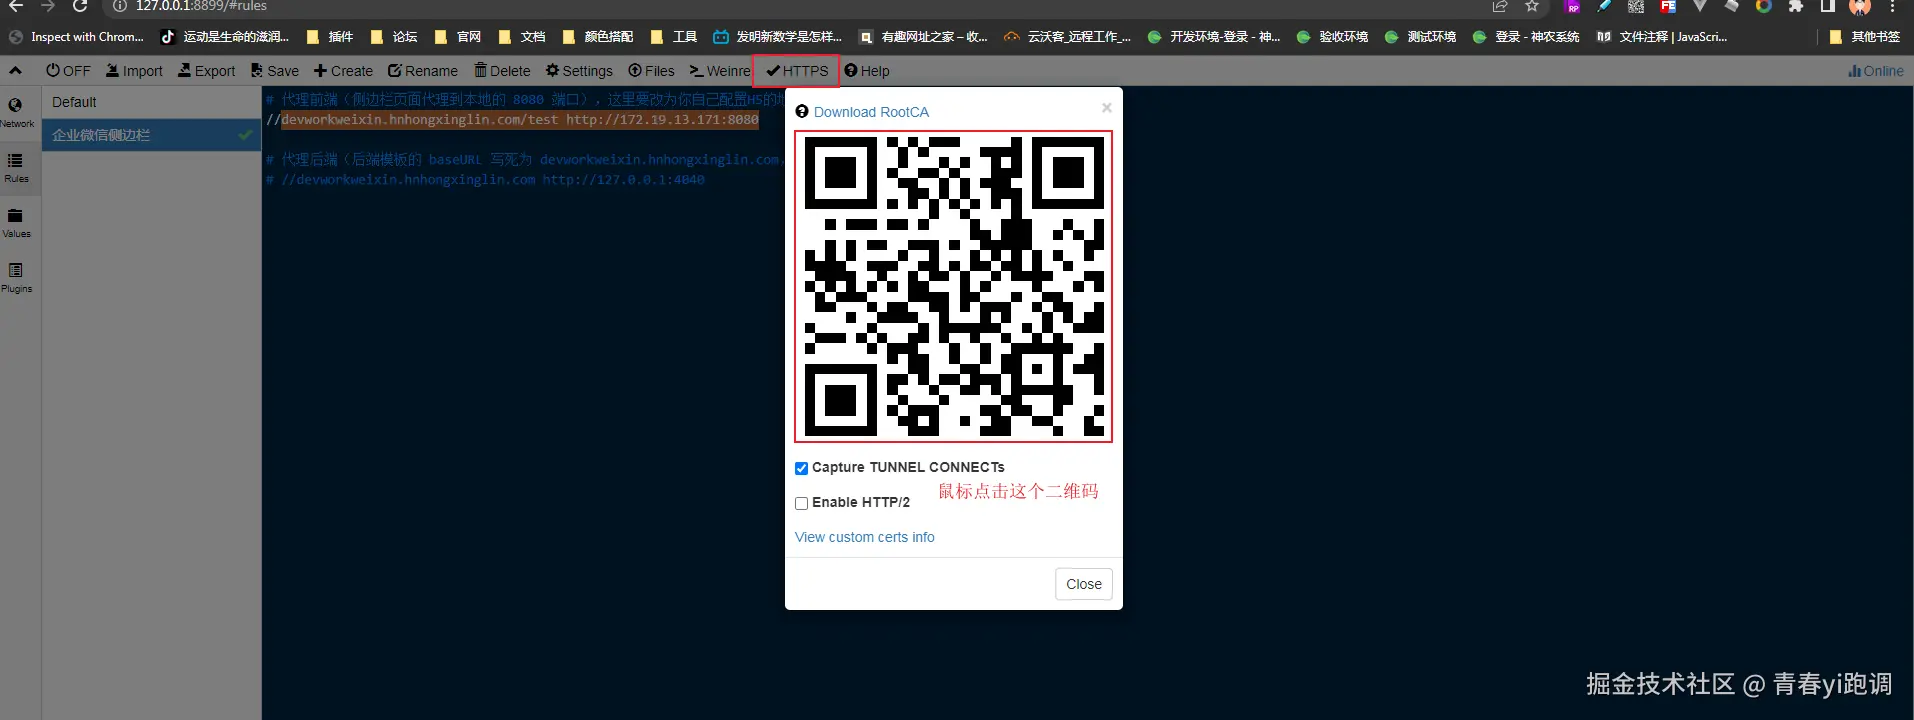Click the Close button in the dialog
Image resolution: width=1914 pixels, height=720 pixels.
click(1084, 584)
